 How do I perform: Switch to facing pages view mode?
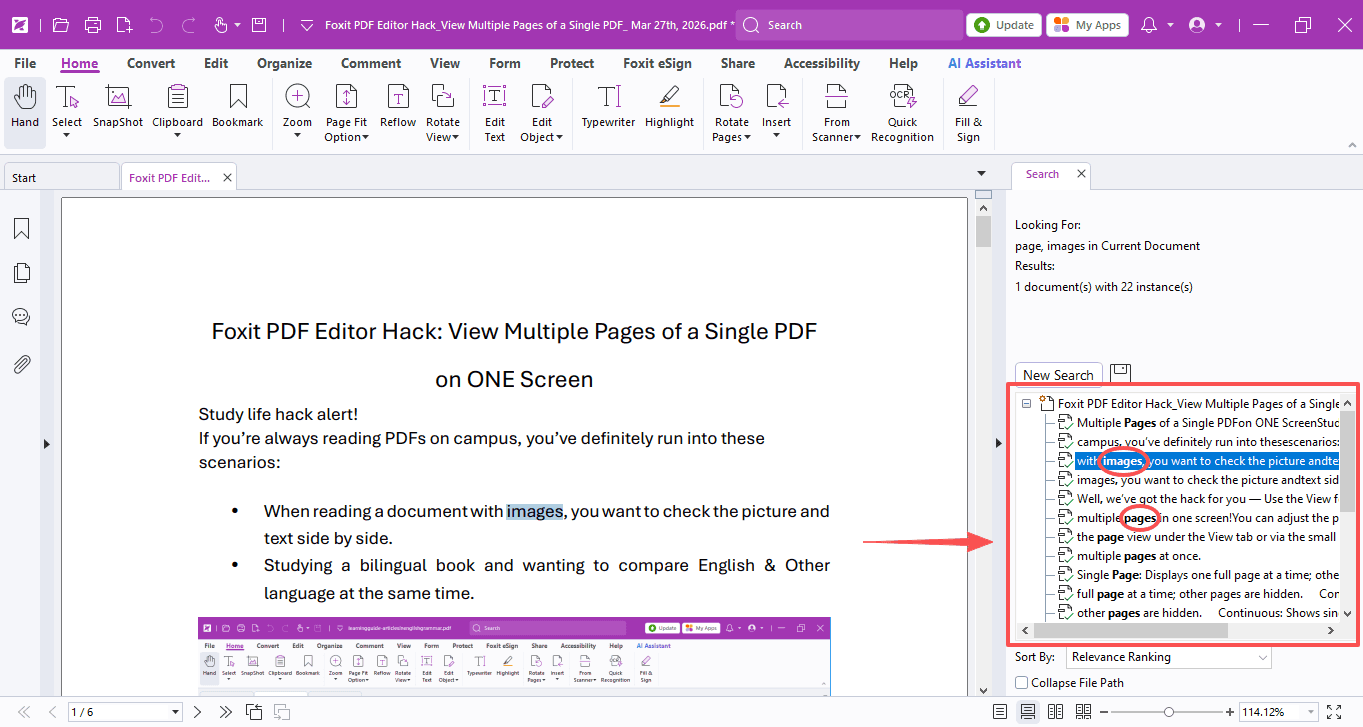point(1055,712)
